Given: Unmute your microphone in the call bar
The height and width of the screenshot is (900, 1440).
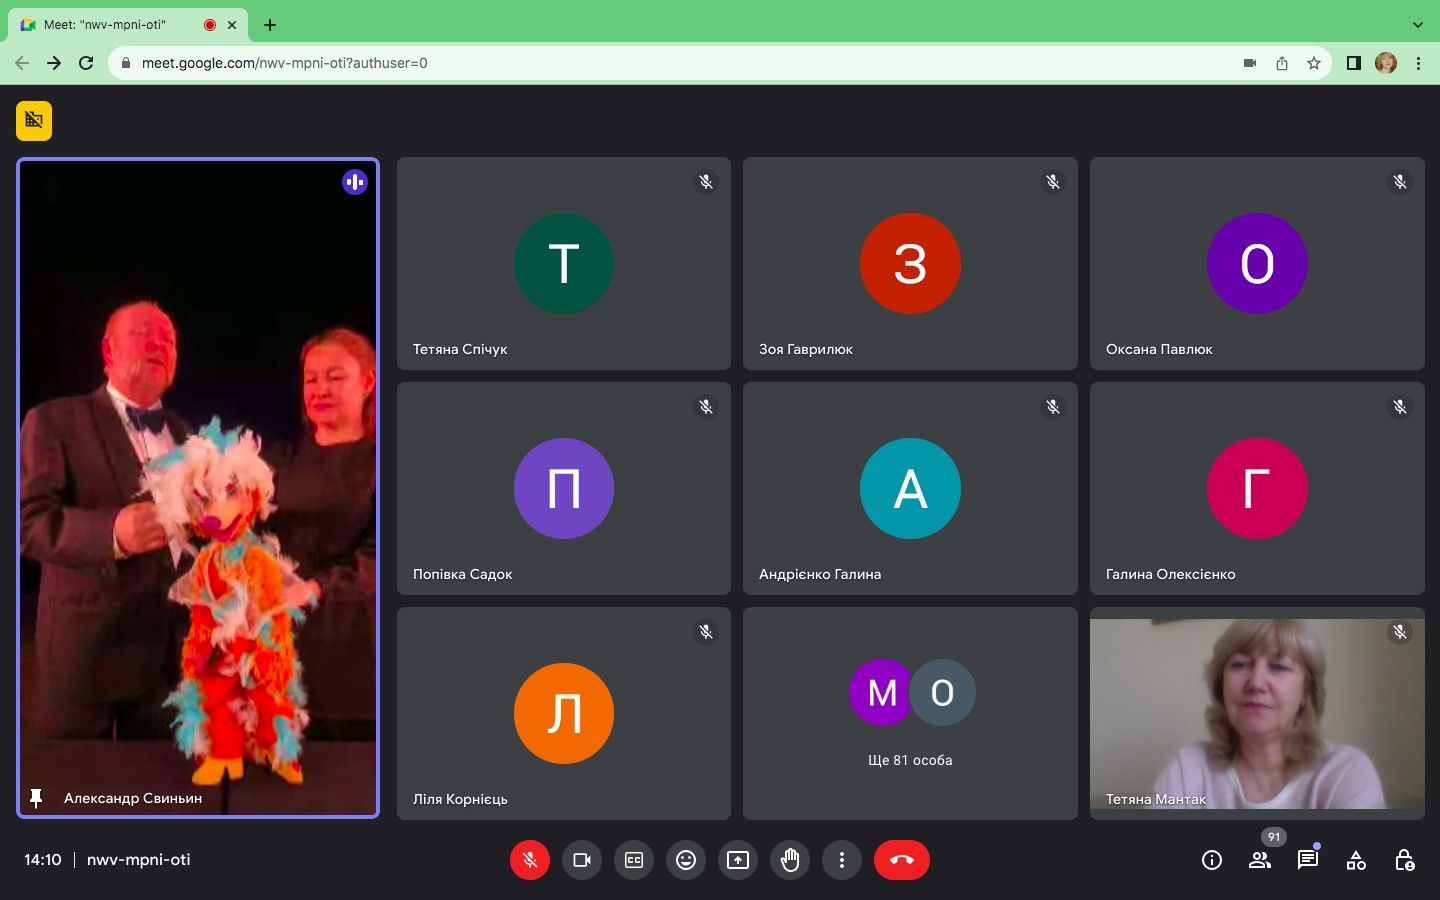Looking at the screenshot, I should pos(530,860).
